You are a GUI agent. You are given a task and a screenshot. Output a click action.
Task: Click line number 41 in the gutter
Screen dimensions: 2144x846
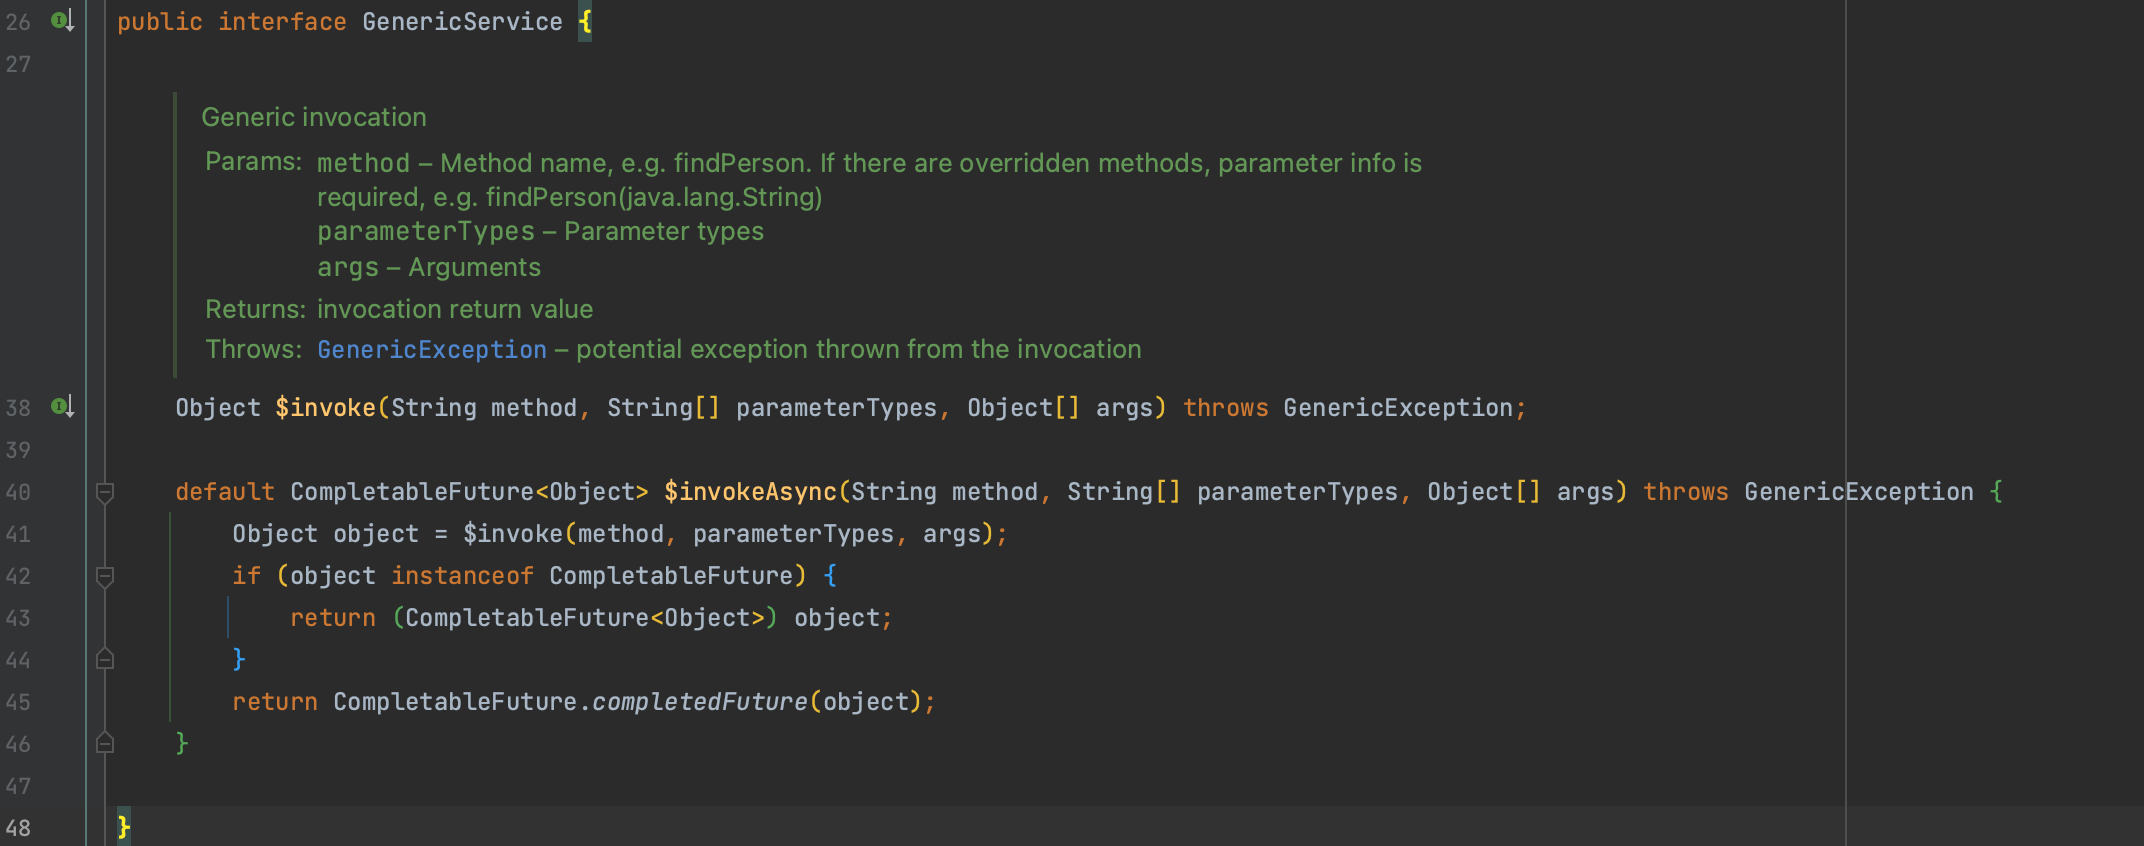(x=18, y=534)
